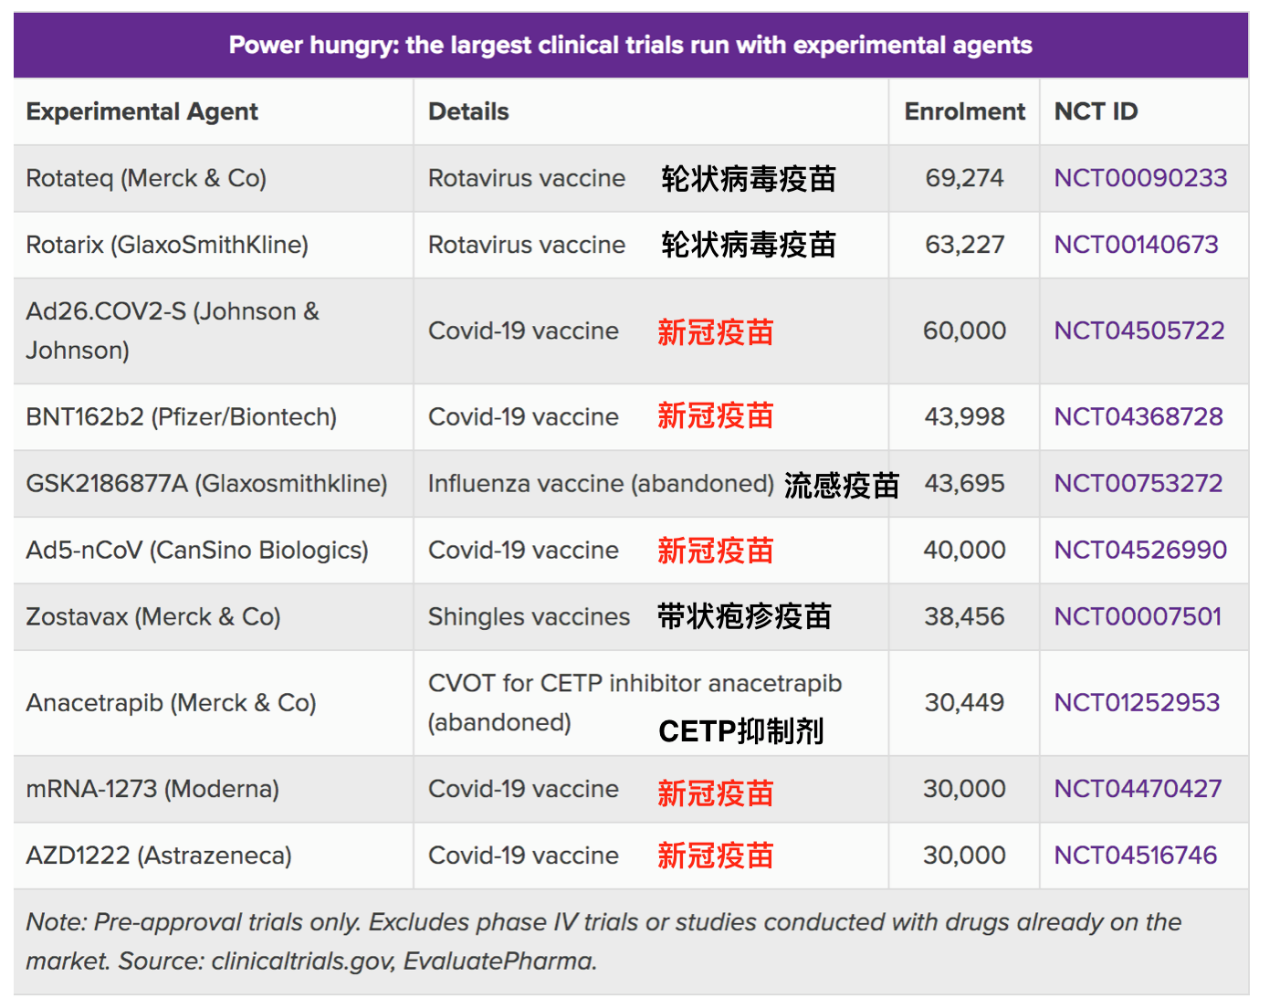Open the NCT01252953 trial link
Screen dimensions: 1269x1008
click(1137, 703)
